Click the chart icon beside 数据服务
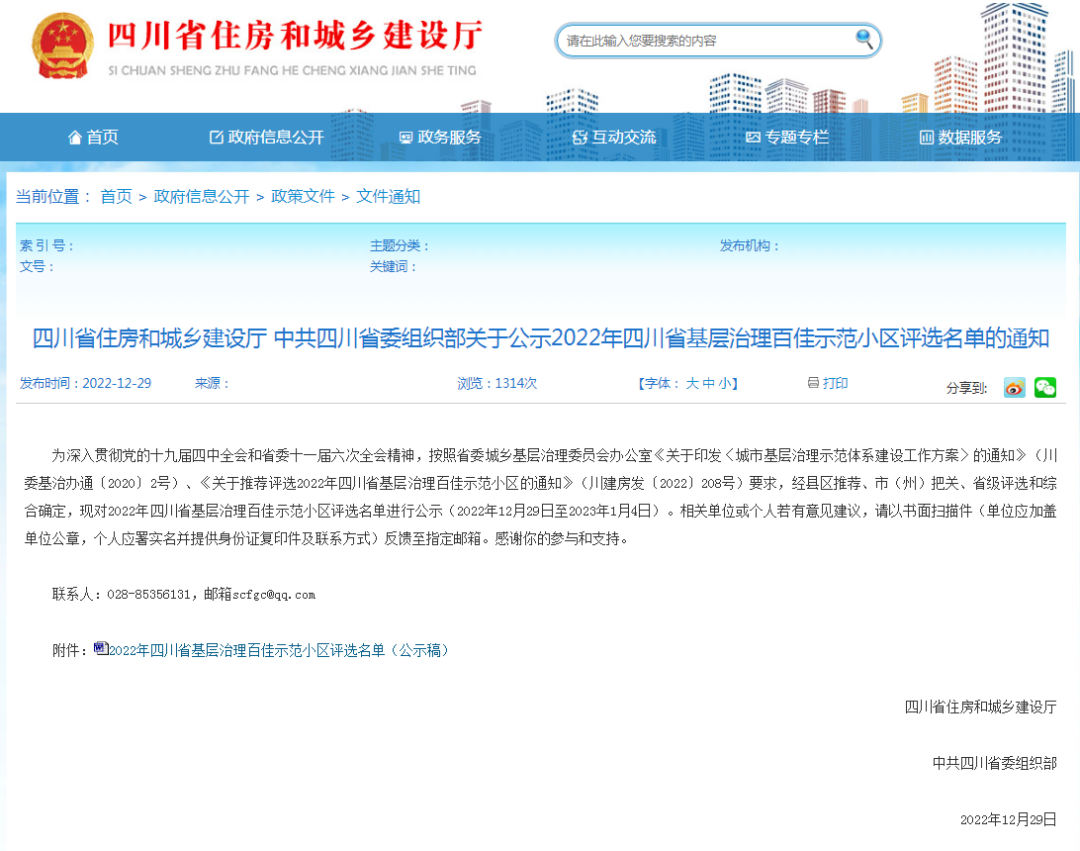 click(x=928, y=137)
